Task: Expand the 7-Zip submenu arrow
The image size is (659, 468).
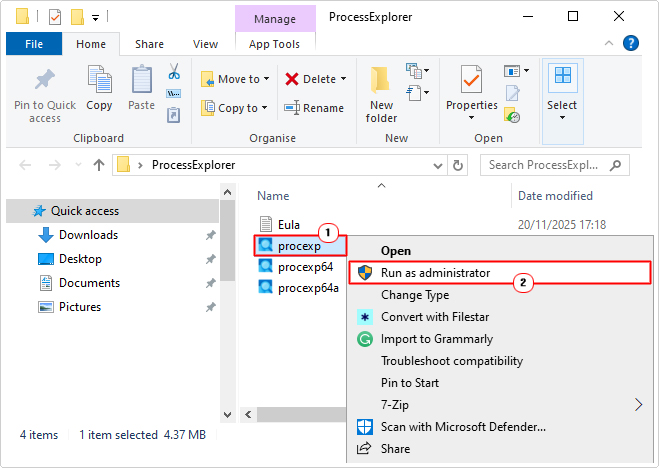Action: coord(638,405)
